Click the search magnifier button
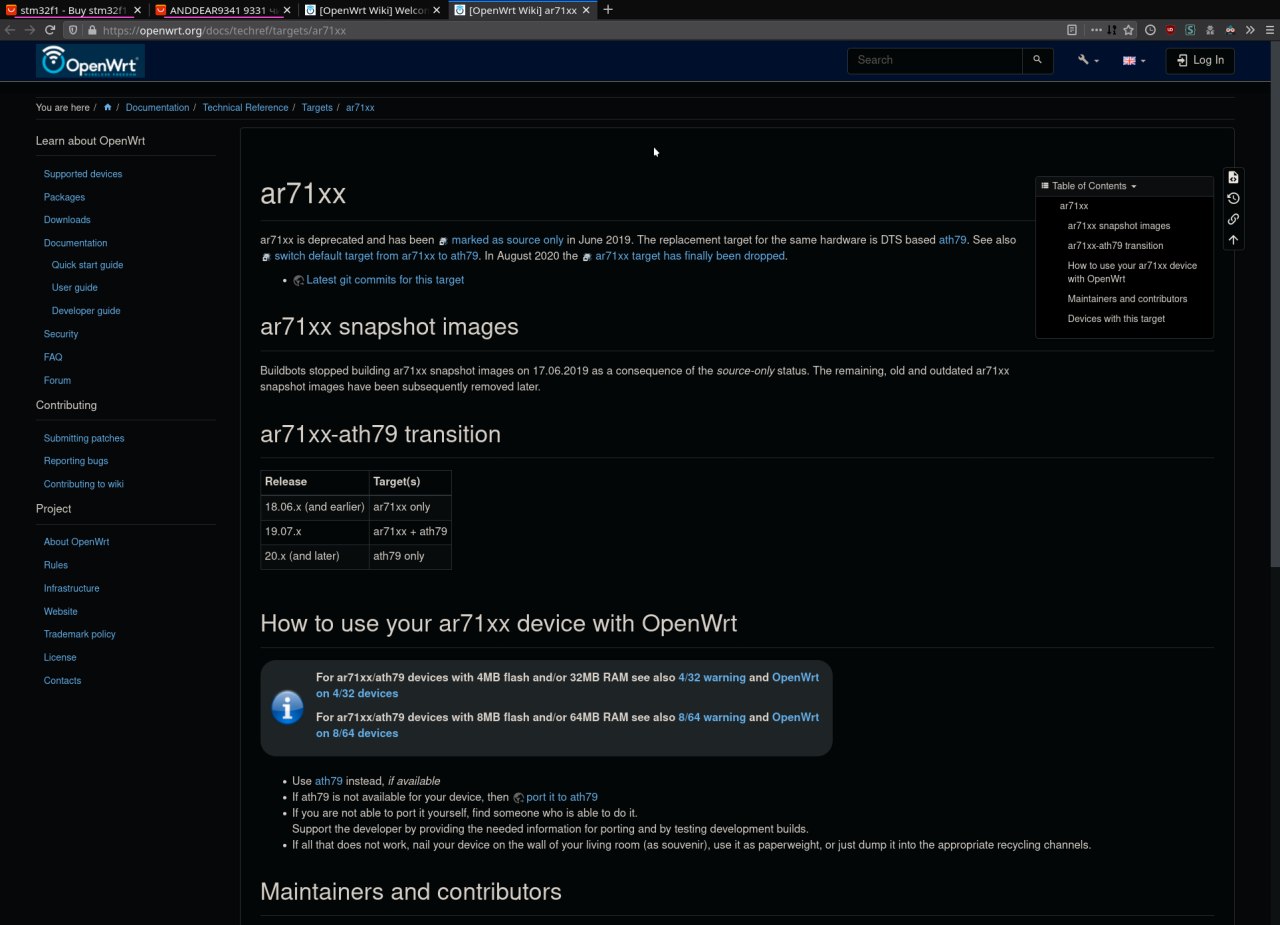The image size is (1280, 925). point(1037,60)
